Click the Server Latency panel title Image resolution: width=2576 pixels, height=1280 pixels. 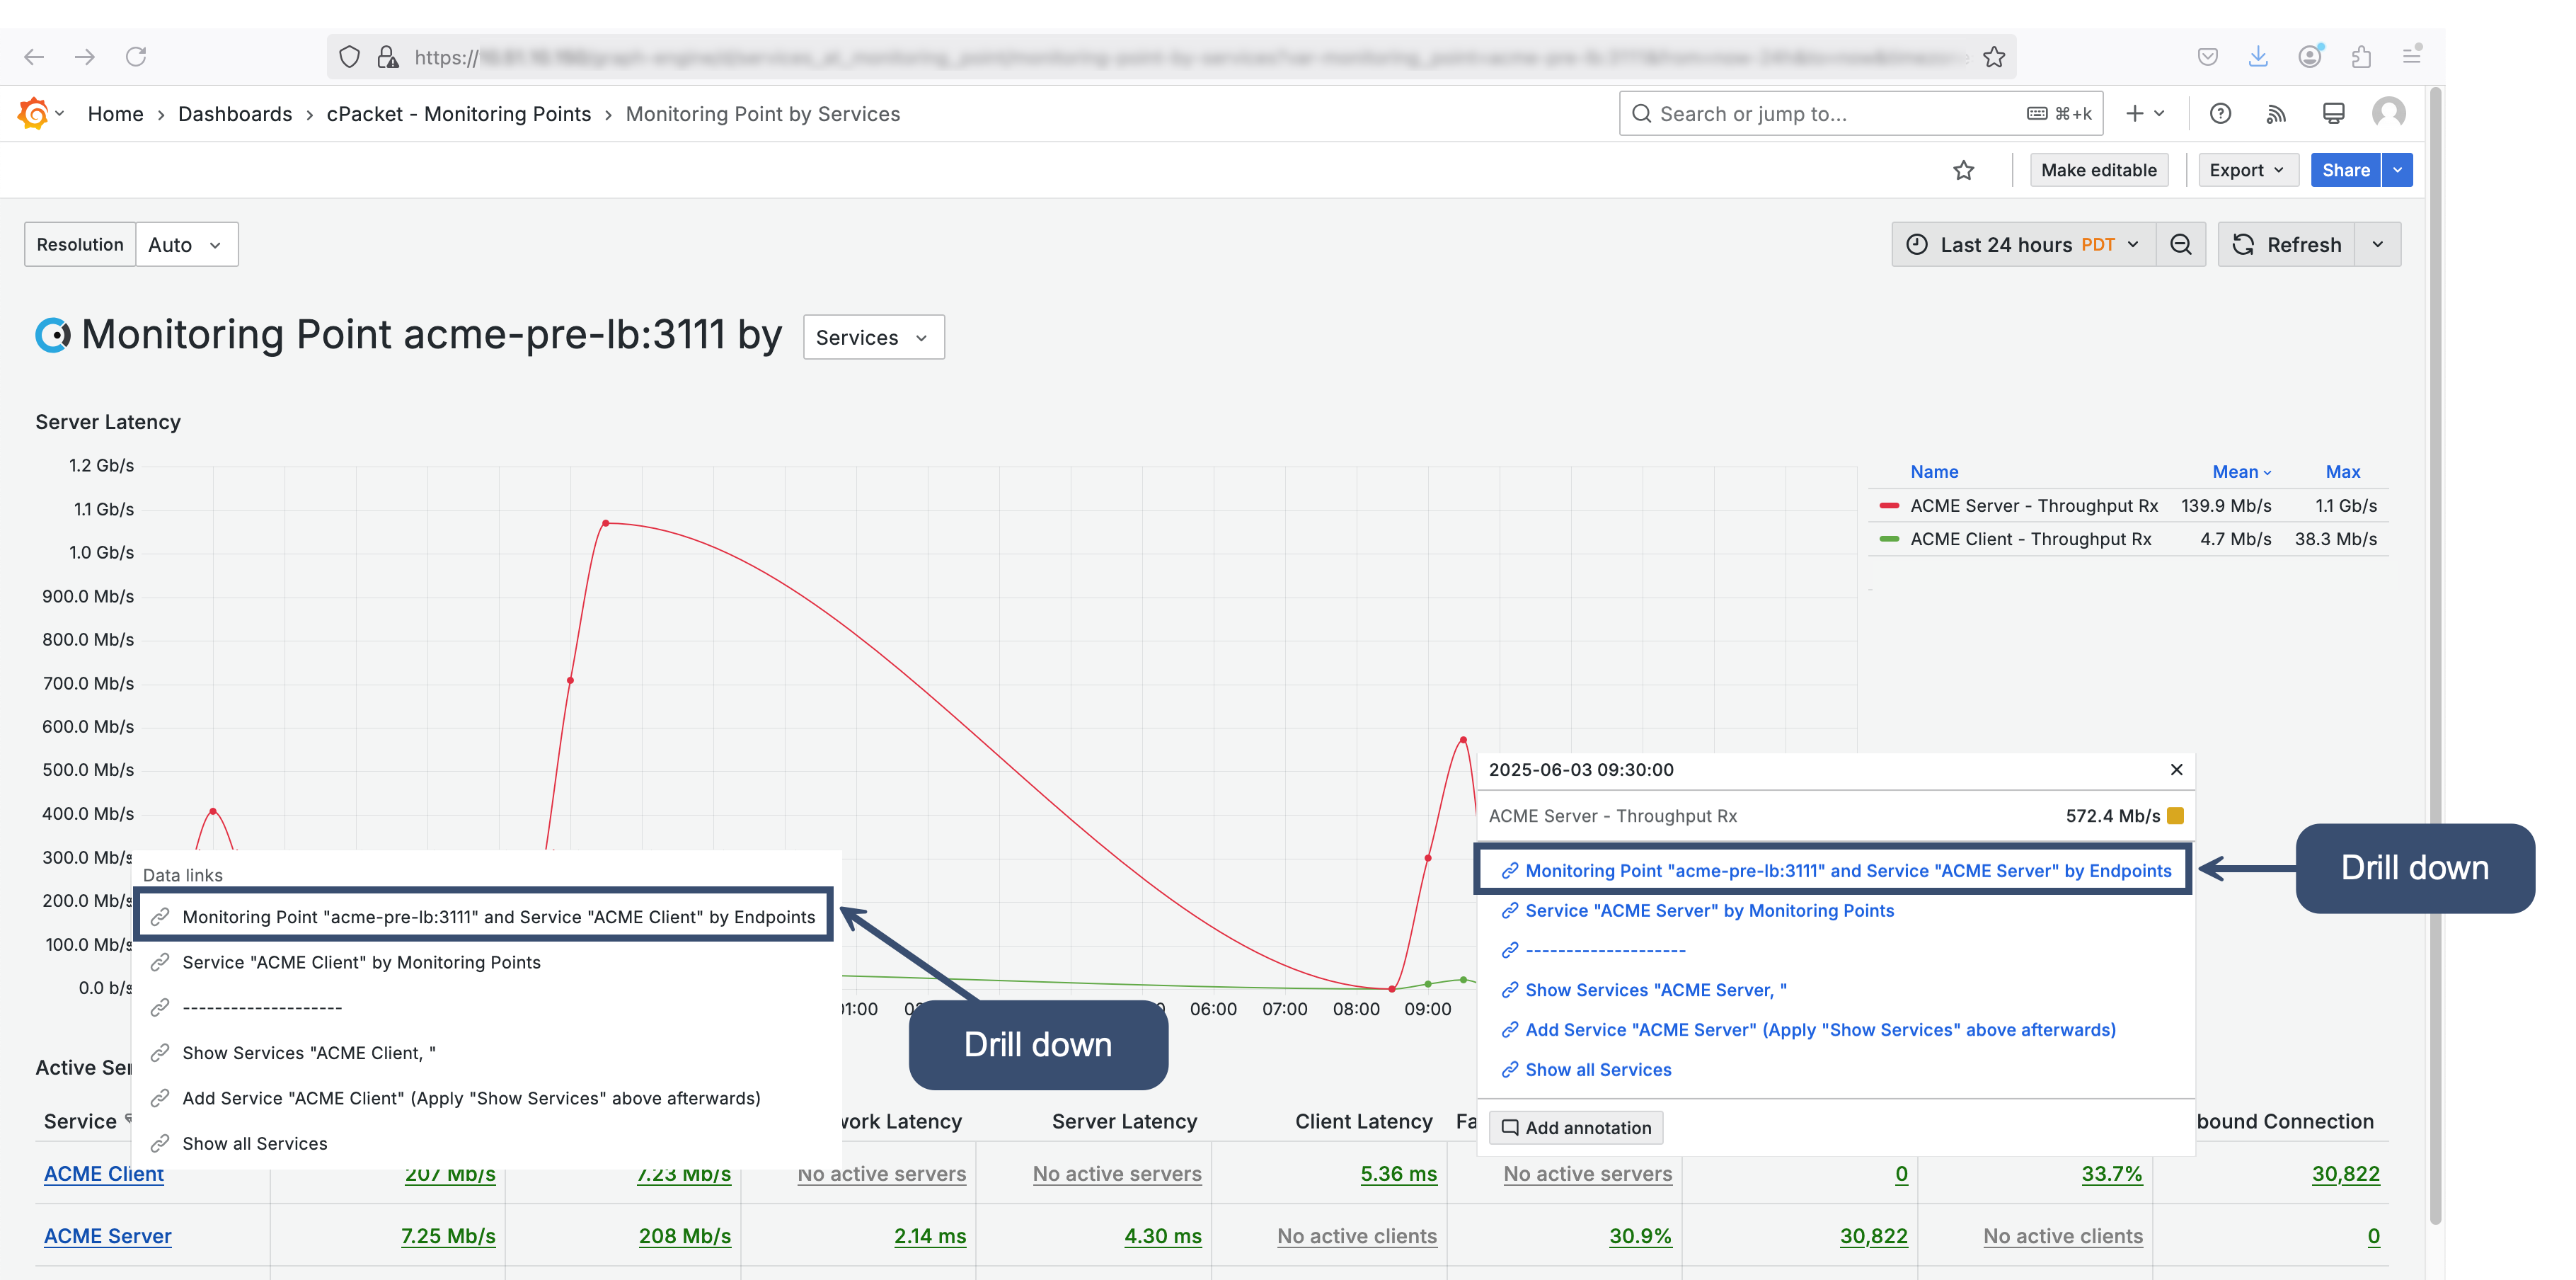[108, 422]
